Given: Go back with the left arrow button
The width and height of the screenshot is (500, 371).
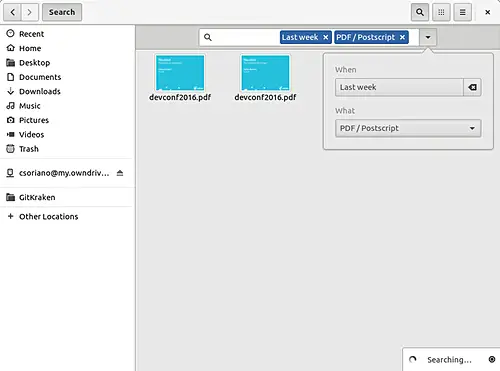Looking at the screenshot, I should (13, 12).
